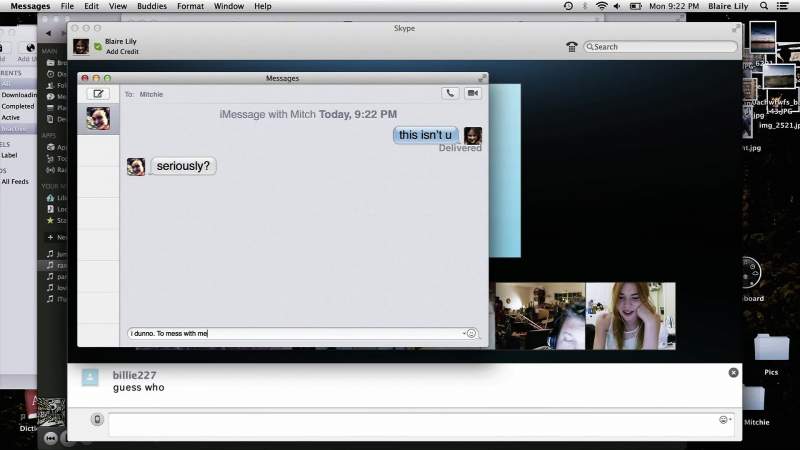Select All Feeds in background sidebar
The image size is (800, 450).
(15, 181)
